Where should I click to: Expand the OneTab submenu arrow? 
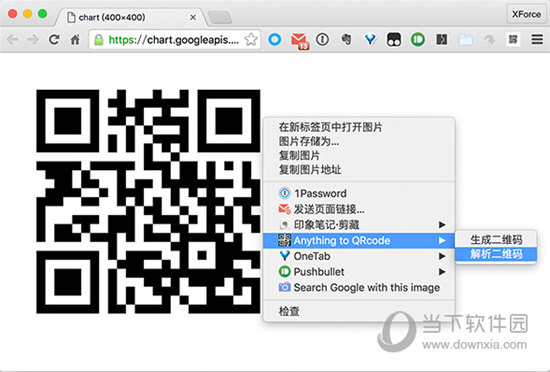tap(442, 256)
